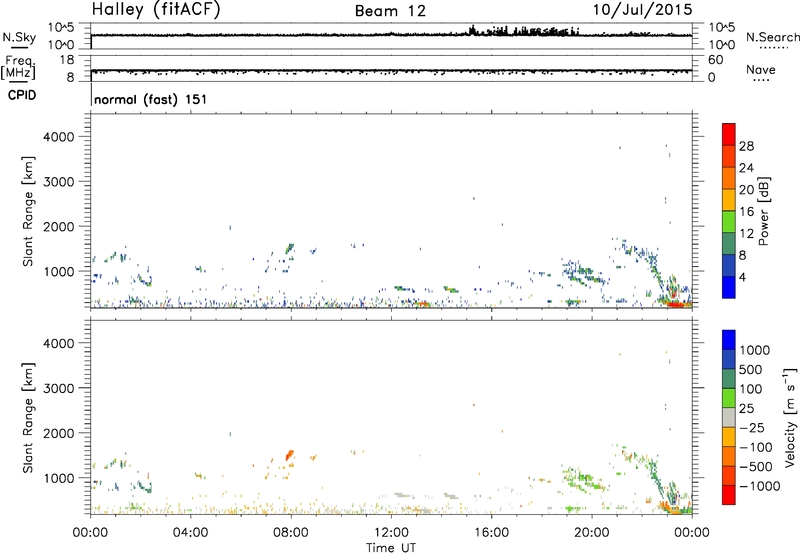This screenshot has width=800, height=554.
Task: Click the '16' tick on Power colorbar
Action: [746, 212]
